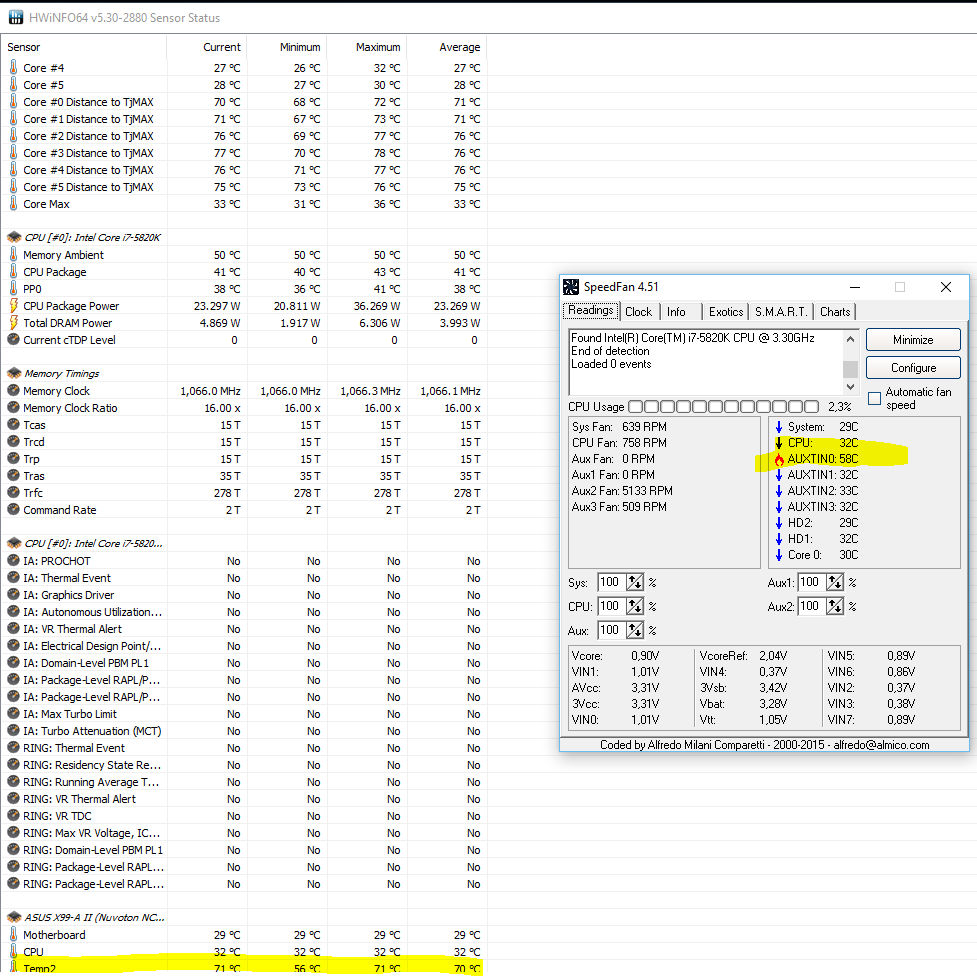Screen dimensions: 977x976
Task: Click the icon beside IA: PROCHOT
Action: pos(13,560)
